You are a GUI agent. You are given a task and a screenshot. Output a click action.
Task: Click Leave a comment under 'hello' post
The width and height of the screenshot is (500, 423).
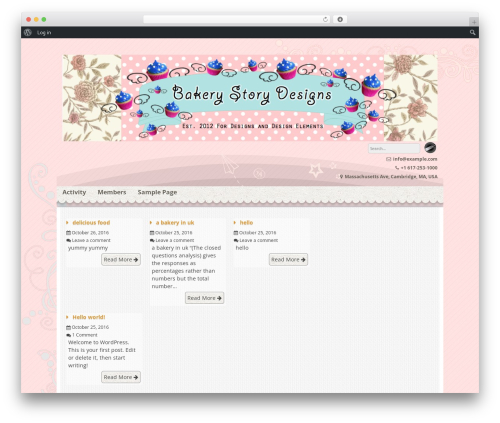pos(259,240)
